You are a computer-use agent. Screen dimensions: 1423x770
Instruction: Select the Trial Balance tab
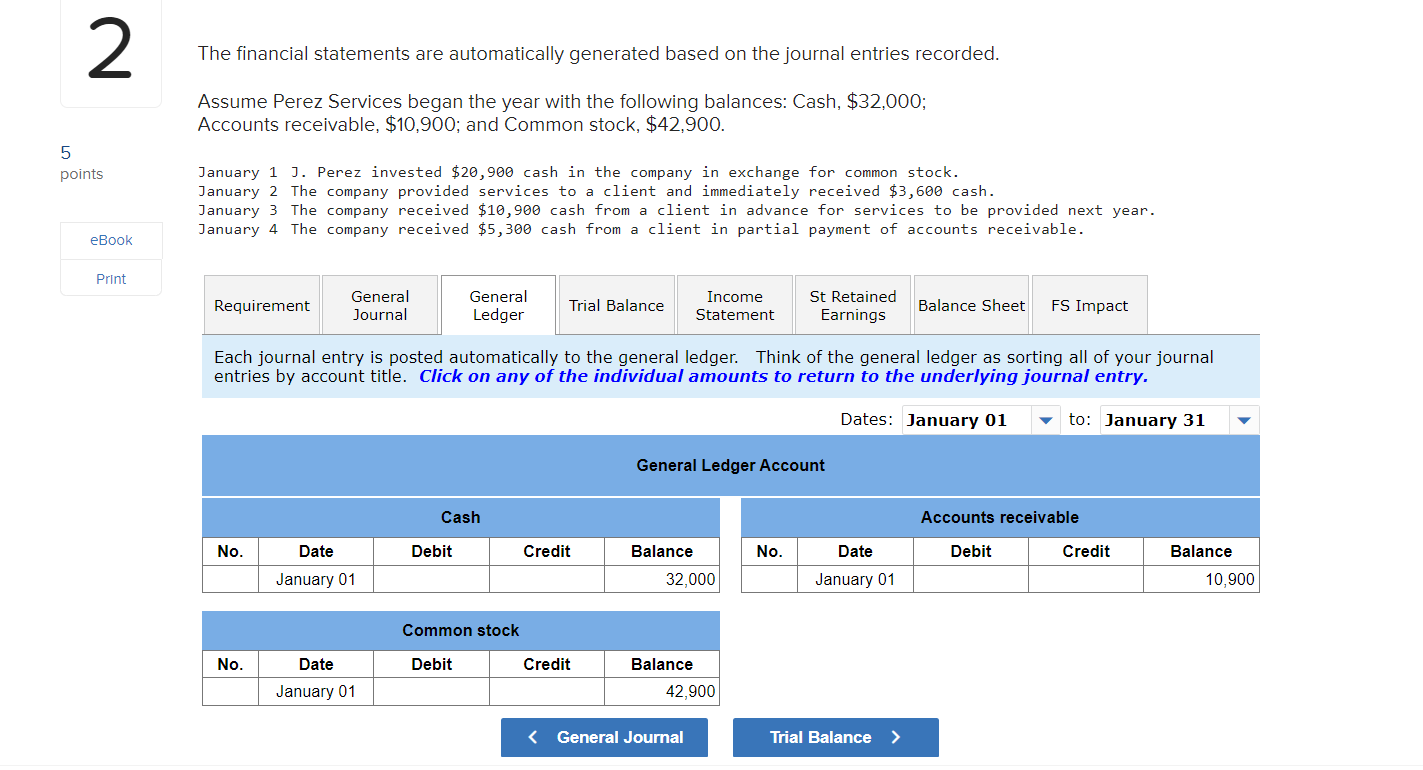pos(616,304)
